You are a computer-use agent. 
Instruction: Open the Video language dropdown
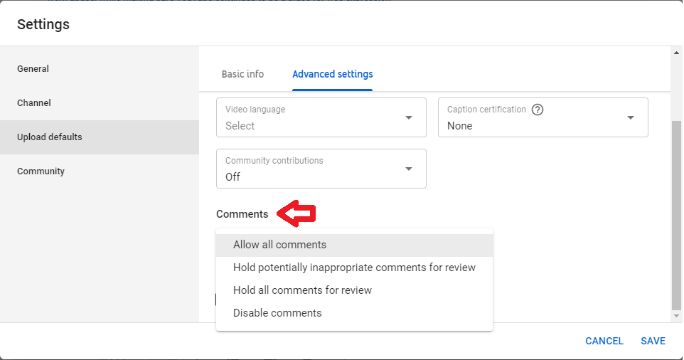pos(321,117)
